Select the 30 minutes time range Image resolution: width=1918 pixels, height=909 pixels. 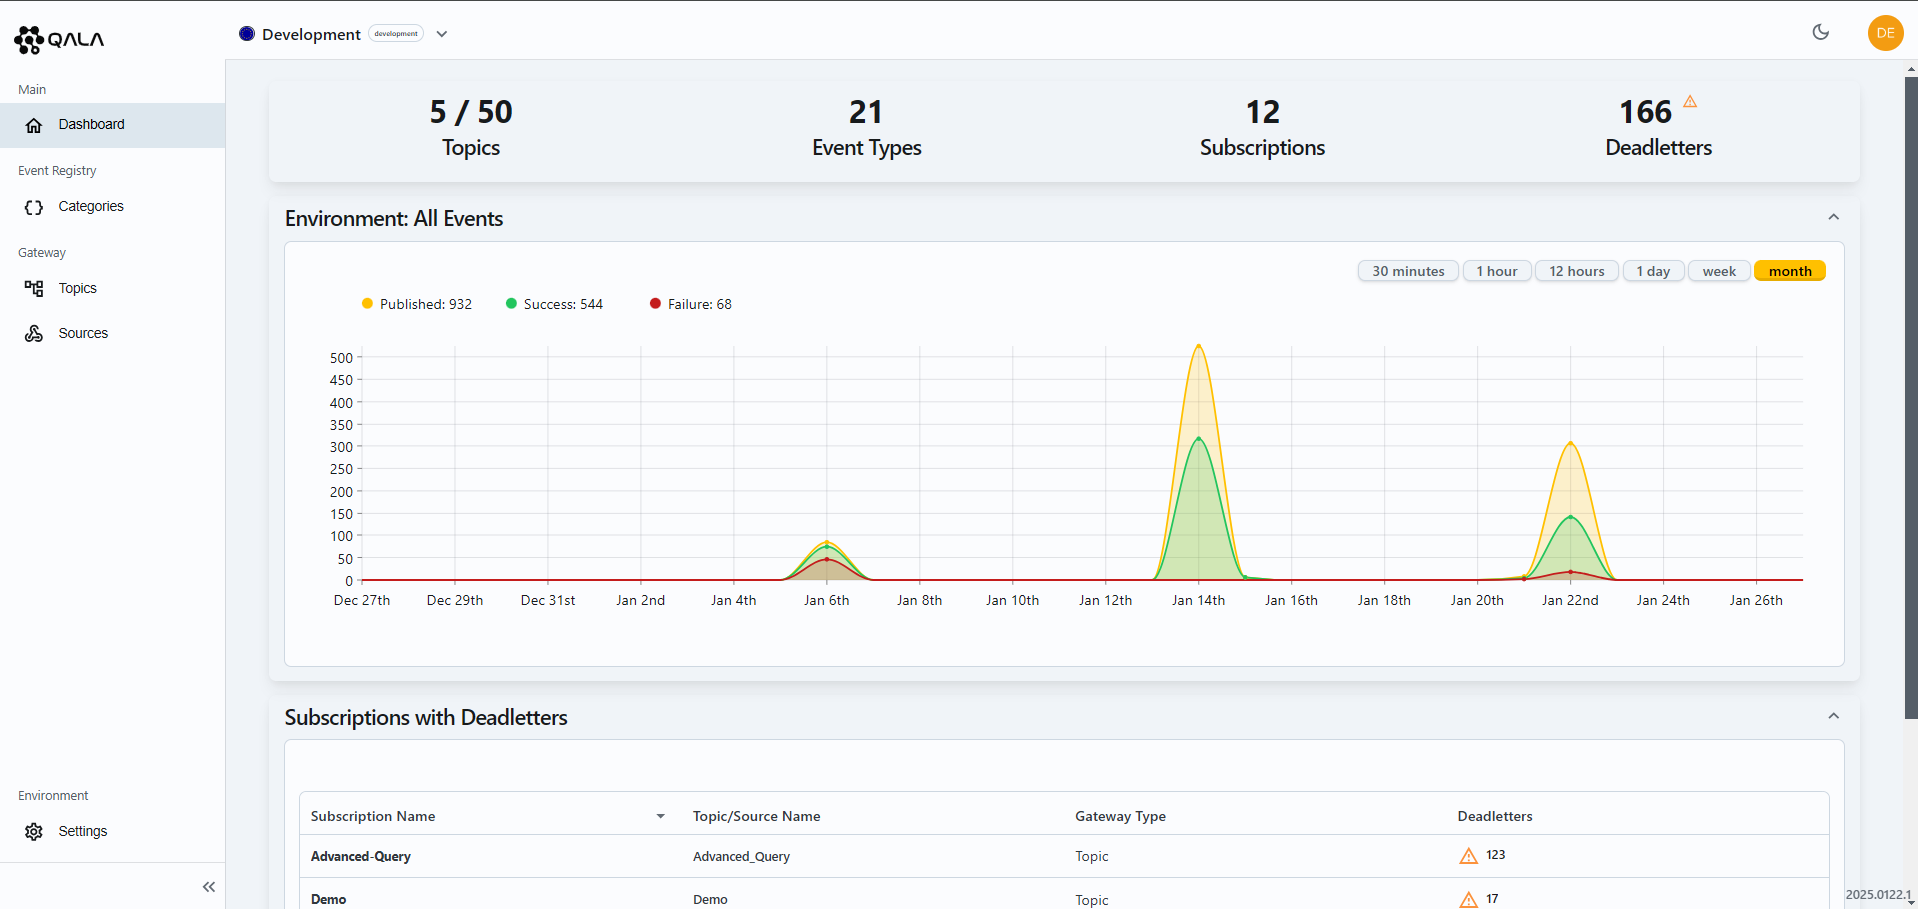[x=1408, y=271]
